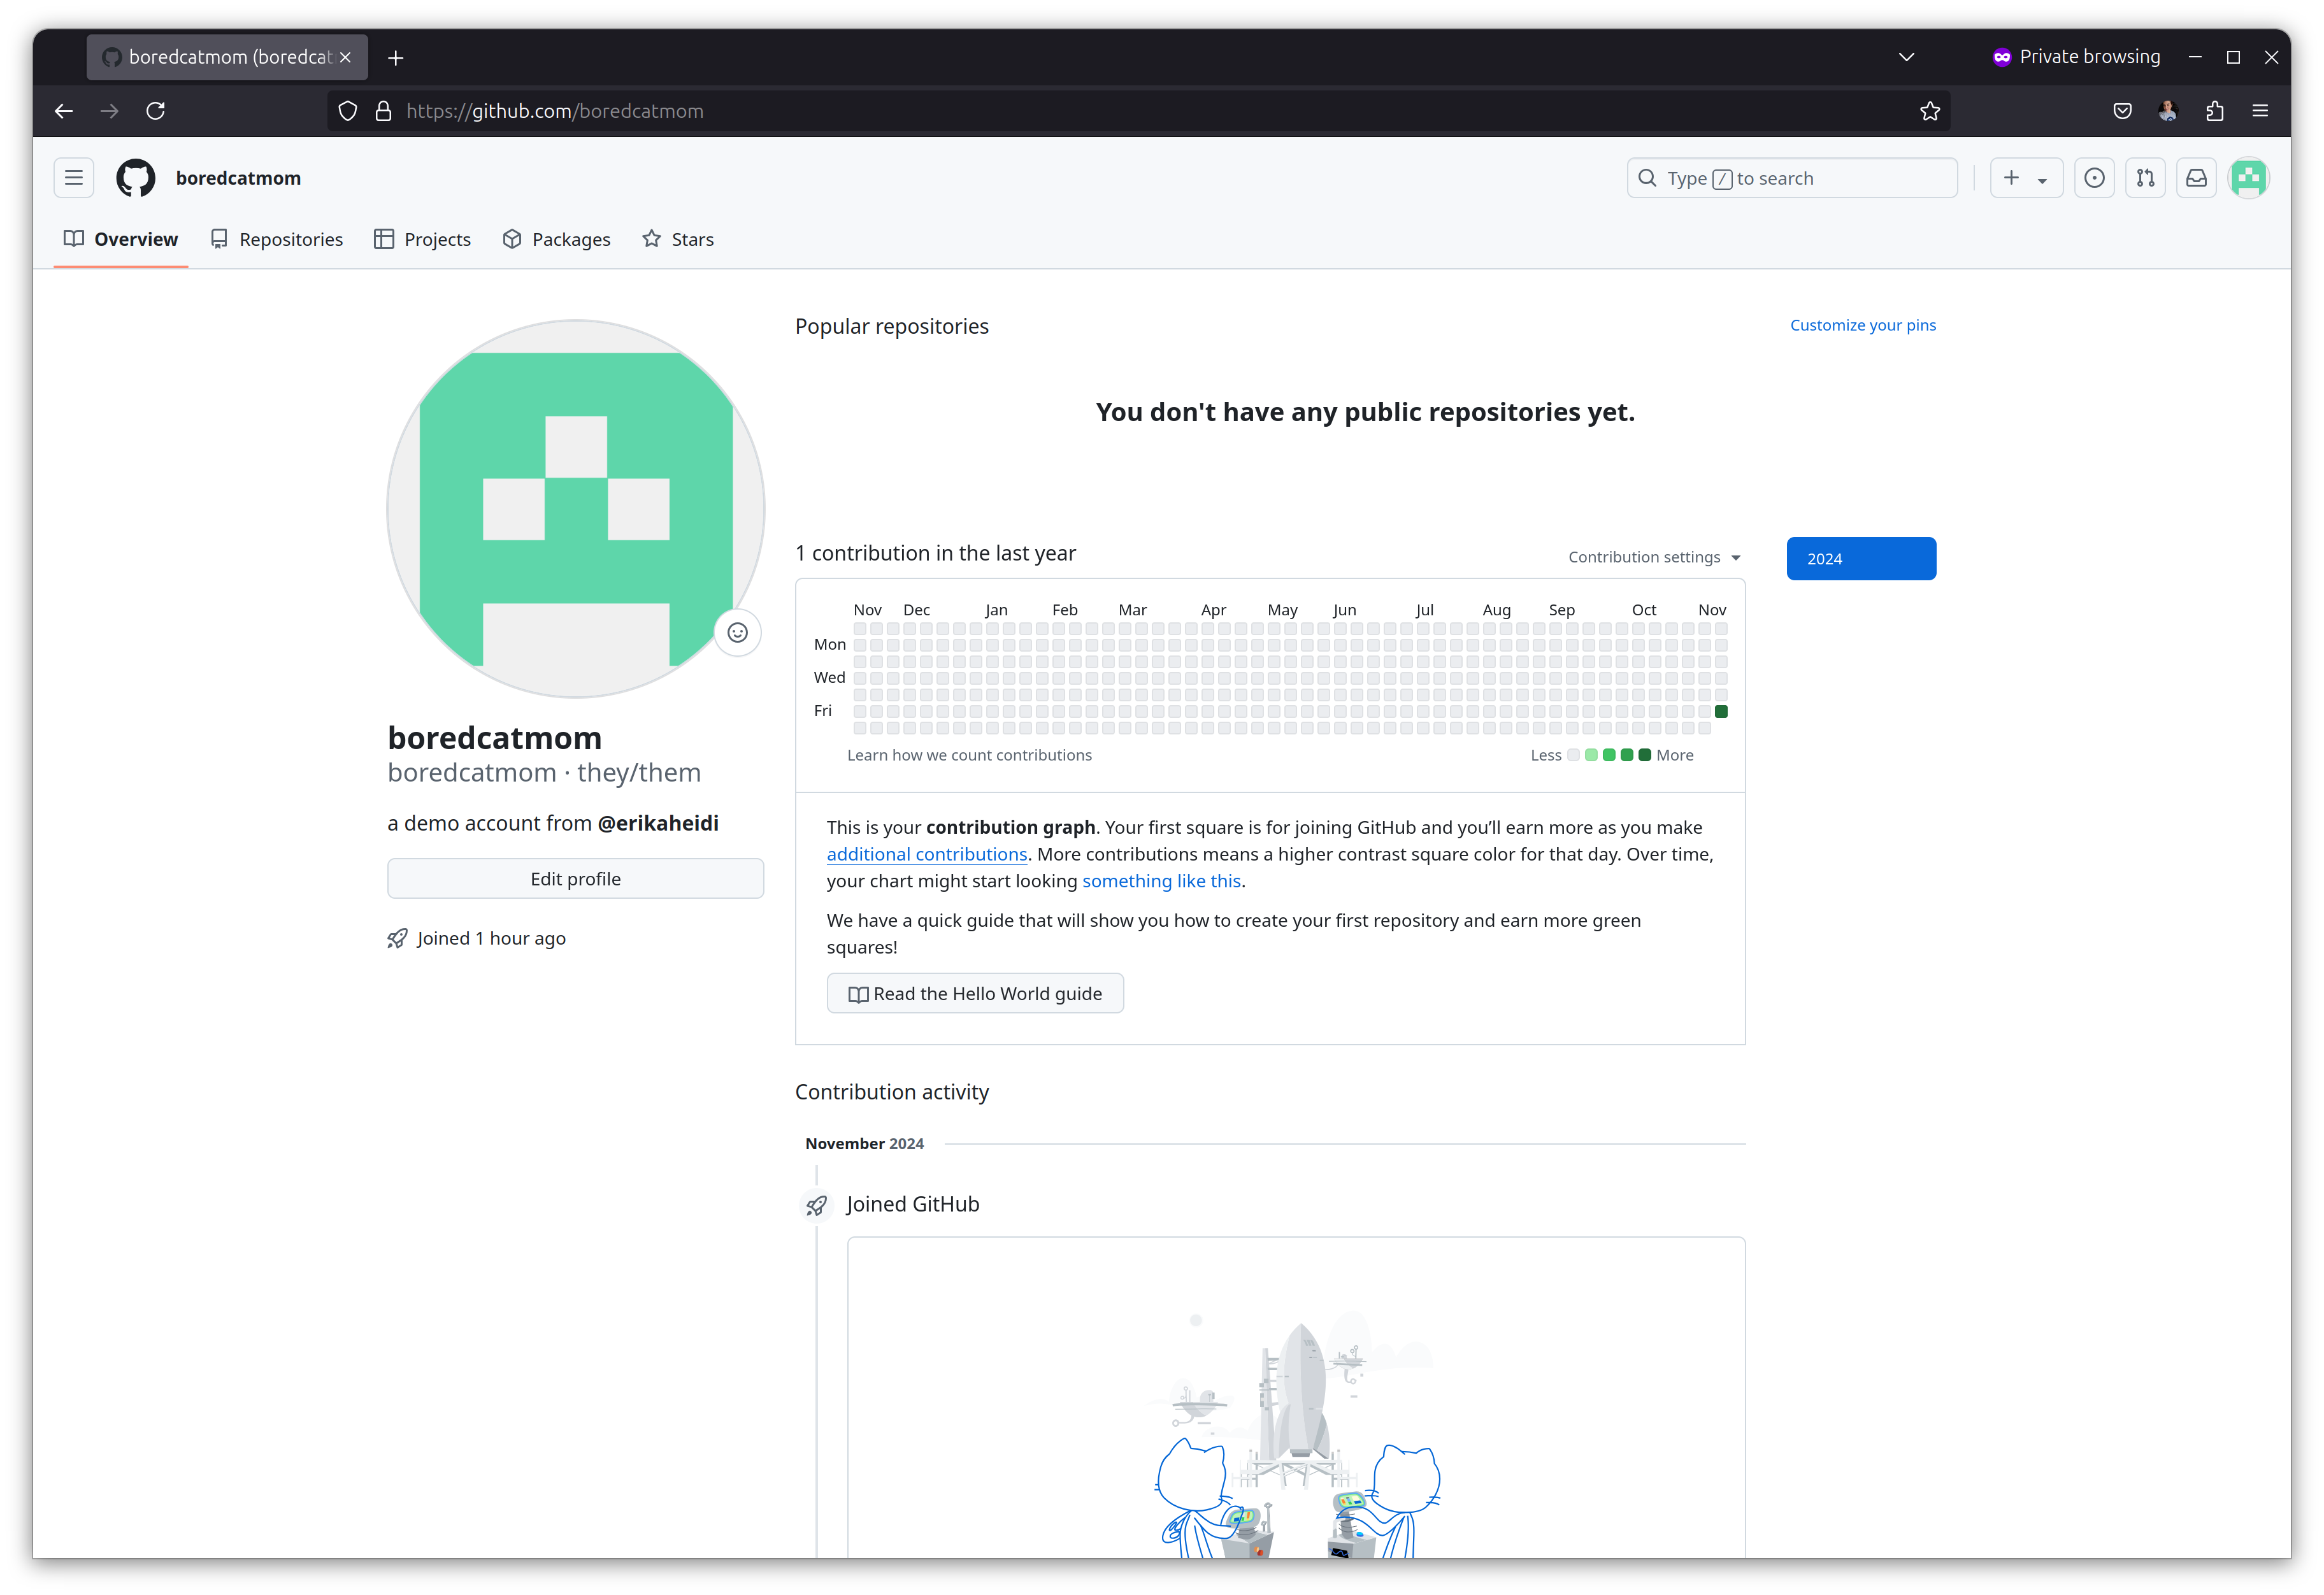
Task: Click the large profile avatar image
Action: pyautogui.click(x=575, y=509)
